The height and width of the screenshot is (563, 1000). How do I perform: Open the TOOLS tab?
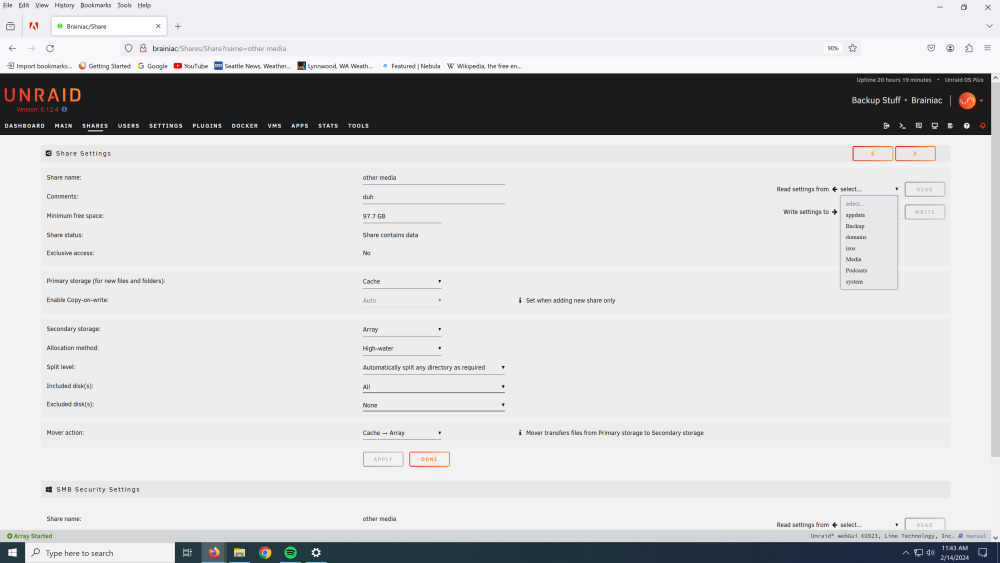pos(358,126)
